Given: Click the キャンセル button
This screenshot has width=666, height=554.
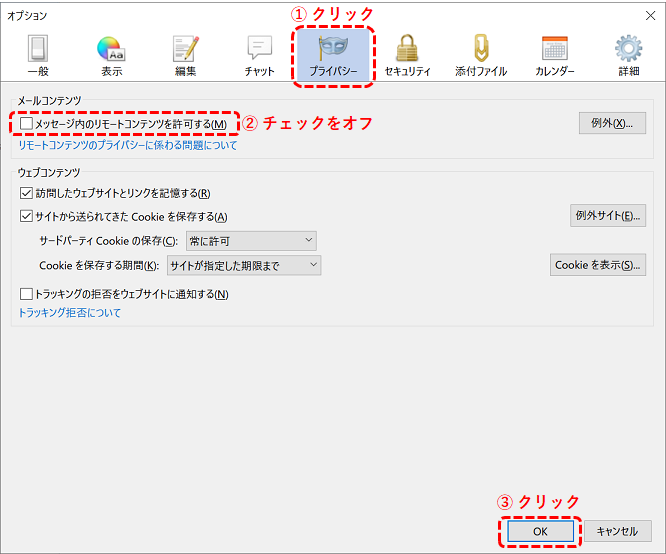Looking at the screenshot, I should tap(618, 531).
